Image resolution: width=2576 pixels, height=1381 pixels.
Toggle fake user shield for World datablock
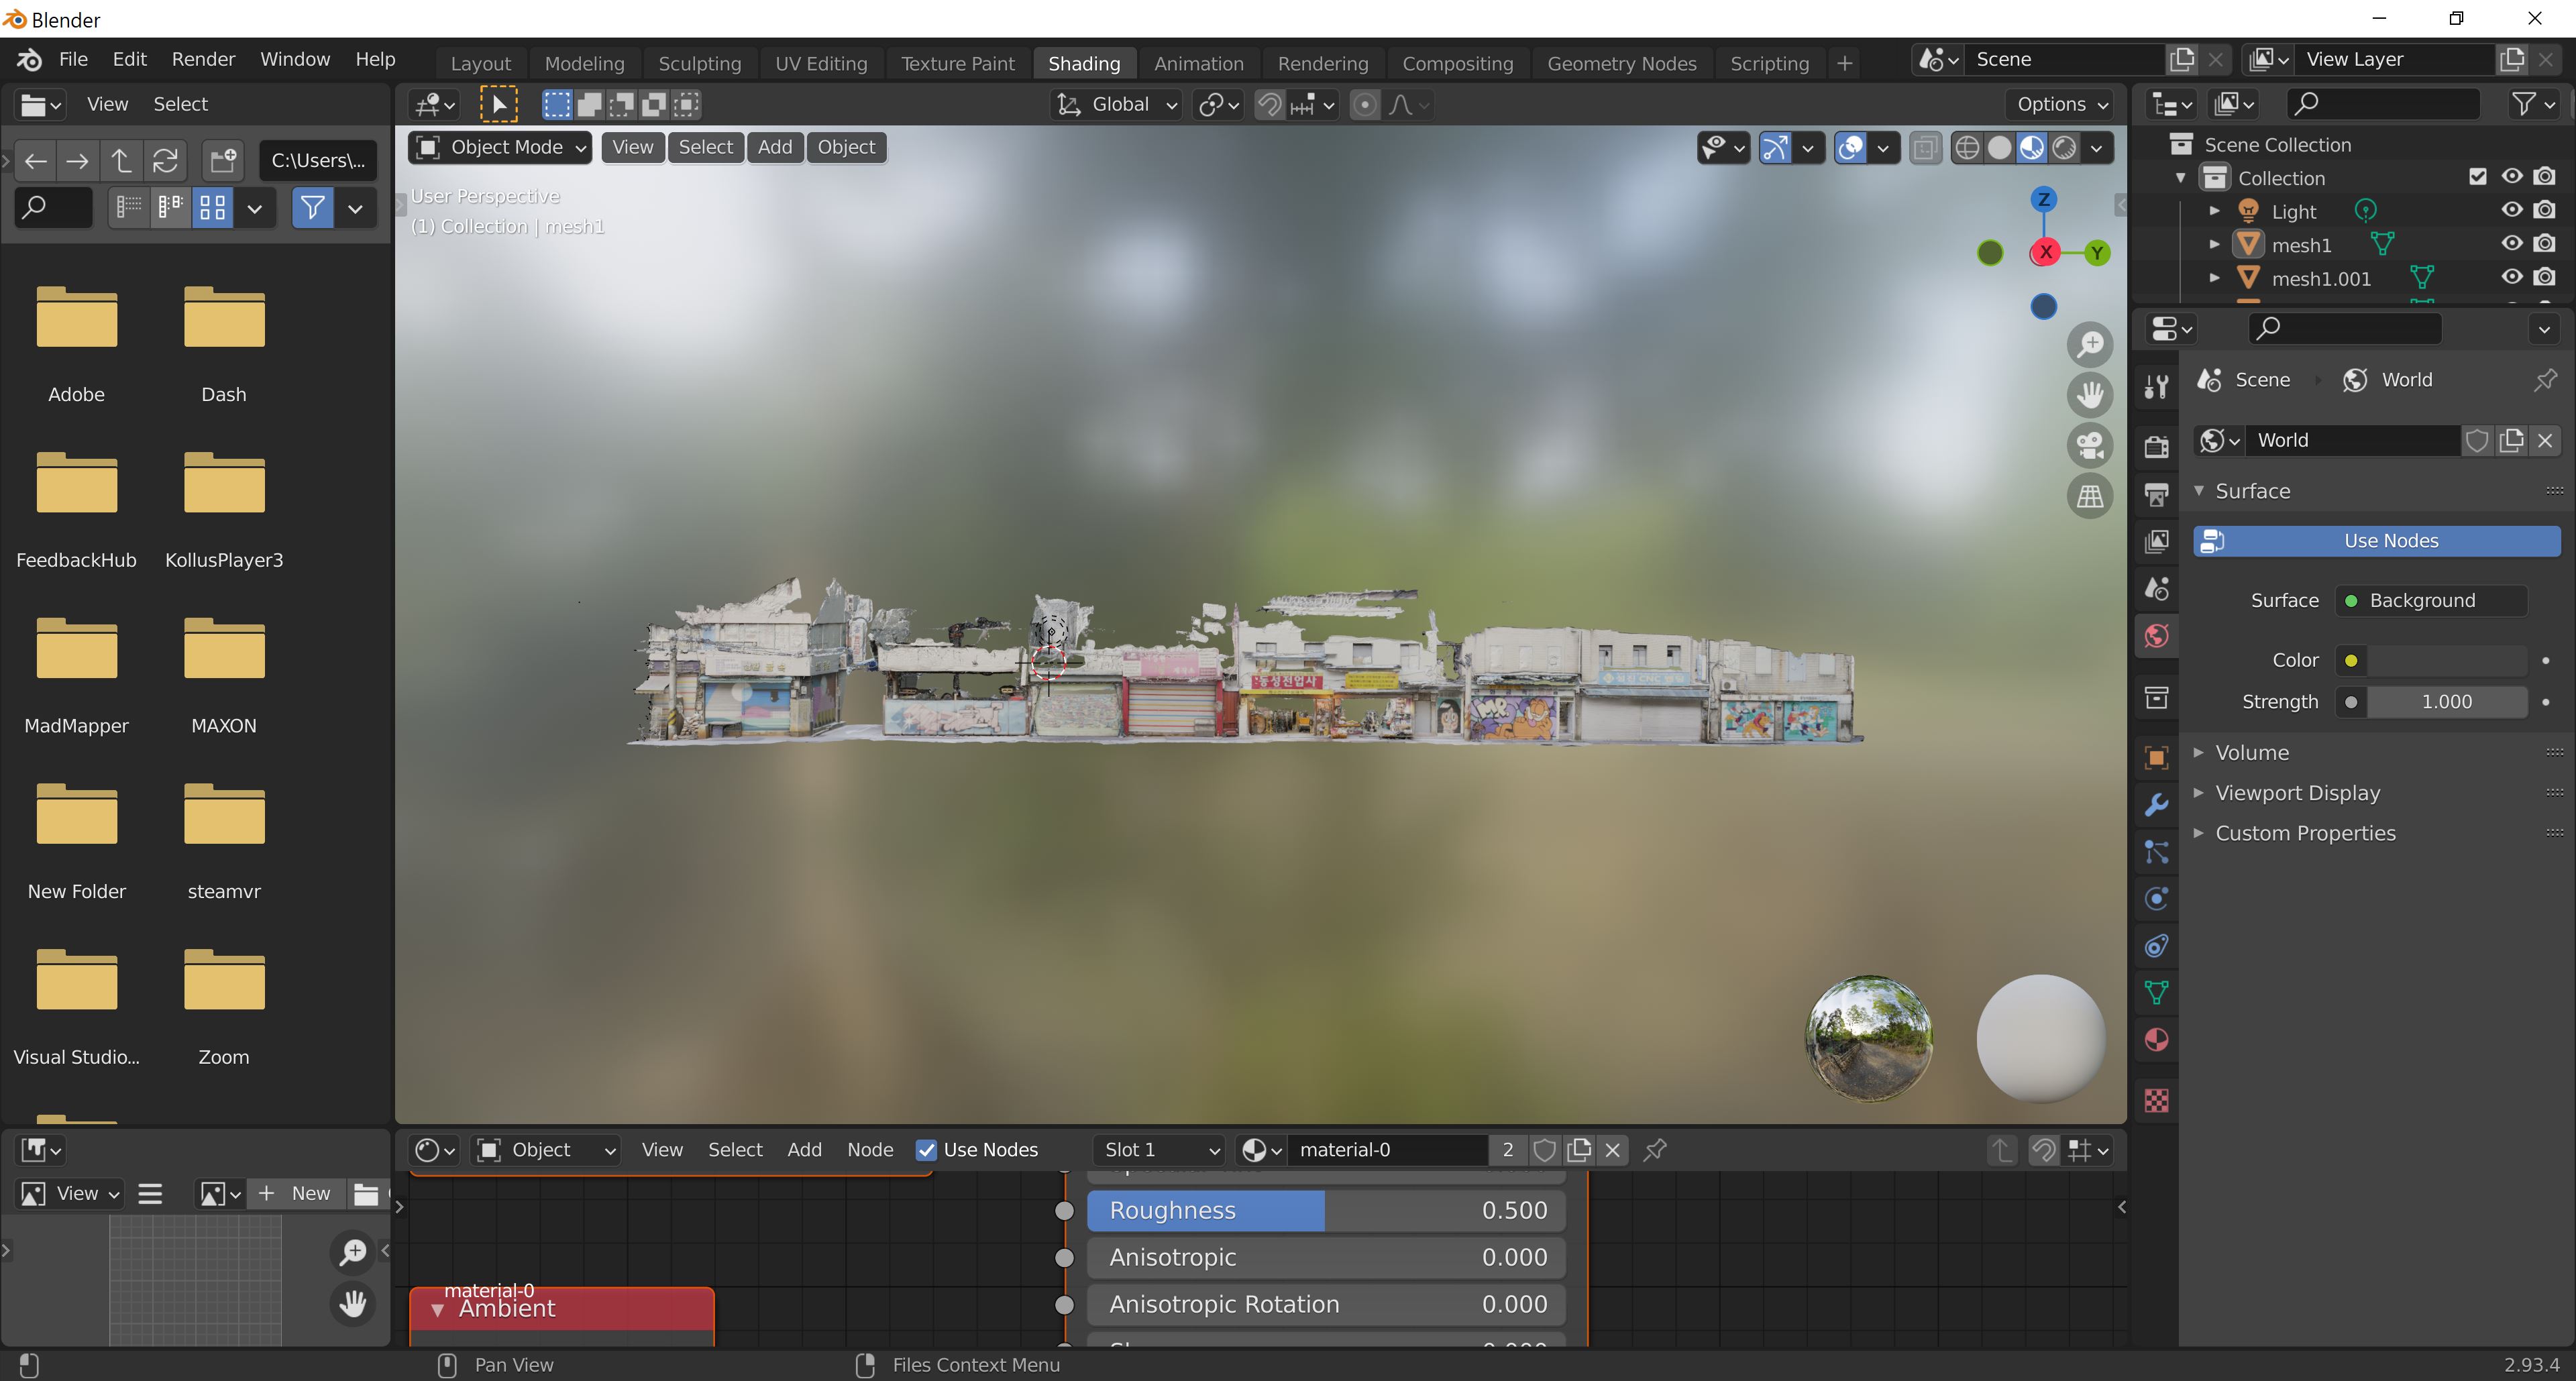click(2477, 441)
